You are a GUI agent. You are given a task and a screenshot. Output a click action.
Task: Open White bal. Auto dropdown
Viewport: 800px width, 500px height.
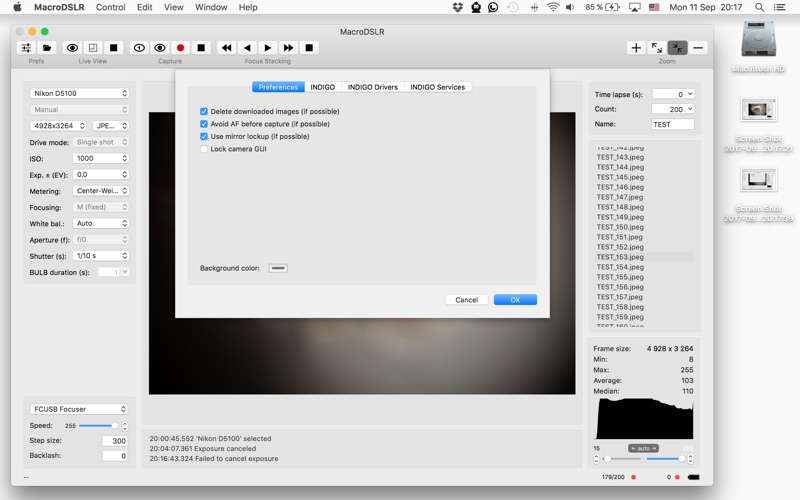[x=101, y=223]
